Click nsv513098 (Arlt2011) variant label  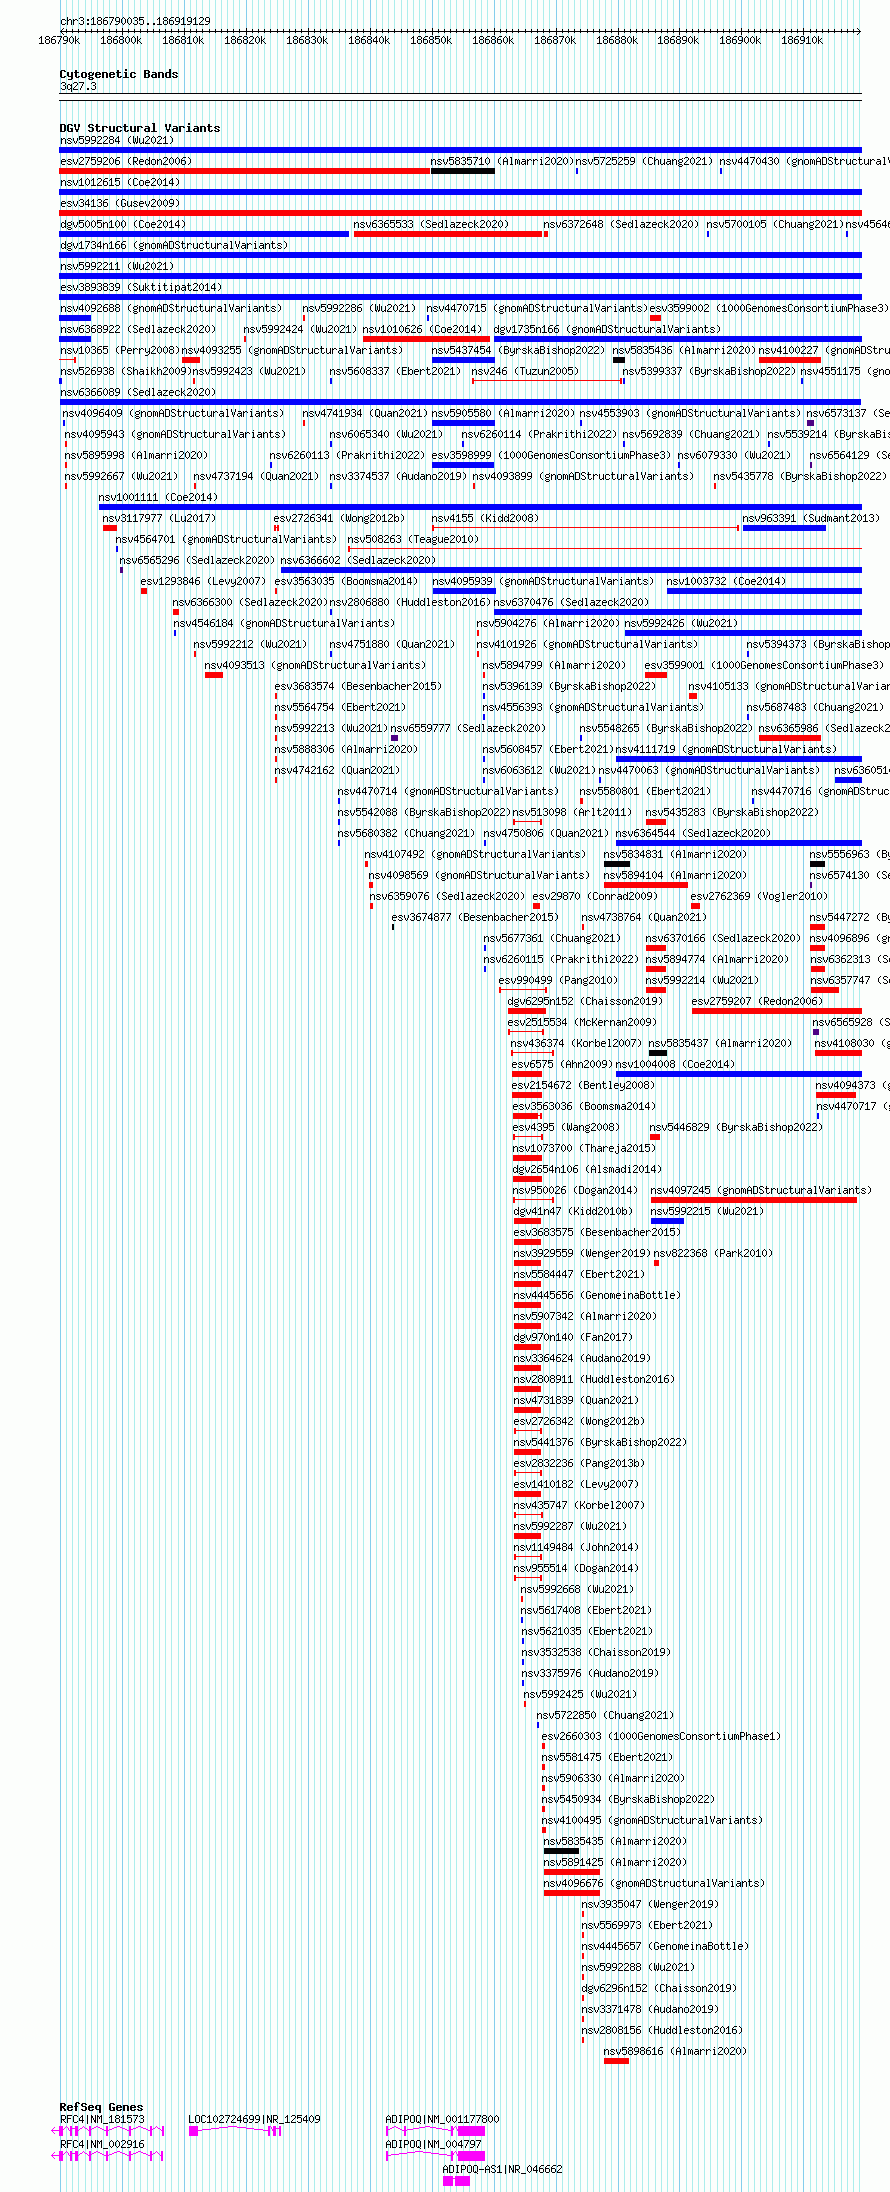point(573,812)
